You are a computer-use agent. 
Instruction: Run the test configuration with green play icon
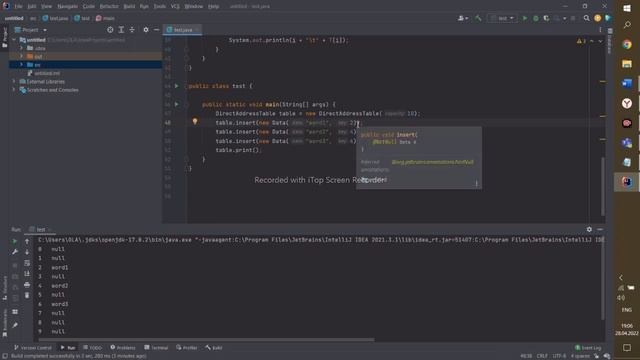point(525,18)
